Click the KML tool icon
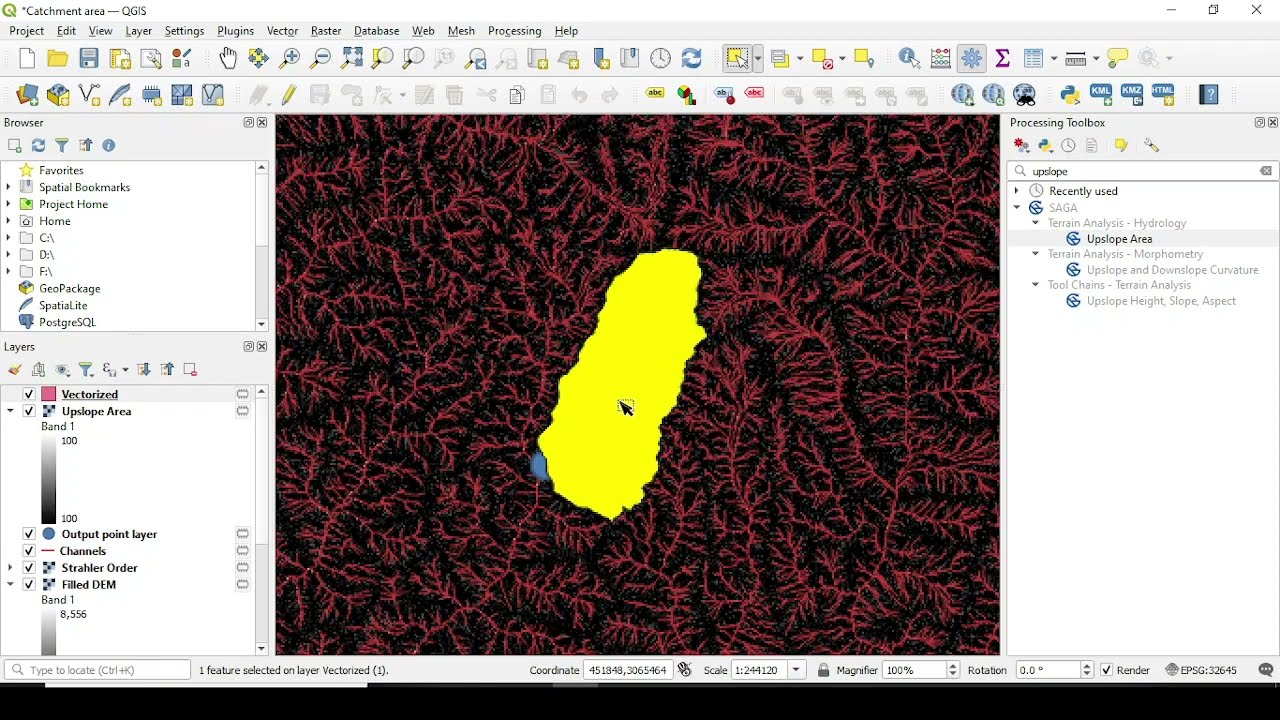This screenshot has height=720, width=1280. point(1101,95)
